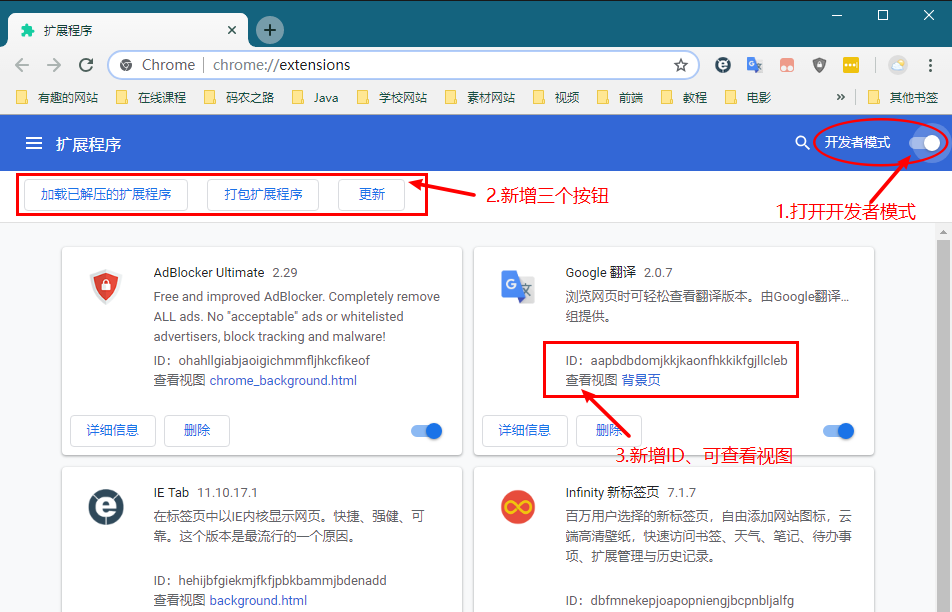Open the Java bookmark folder
The height and width of the screenshot is (612, 952).
pyautogui.click(x=315, y=98)
